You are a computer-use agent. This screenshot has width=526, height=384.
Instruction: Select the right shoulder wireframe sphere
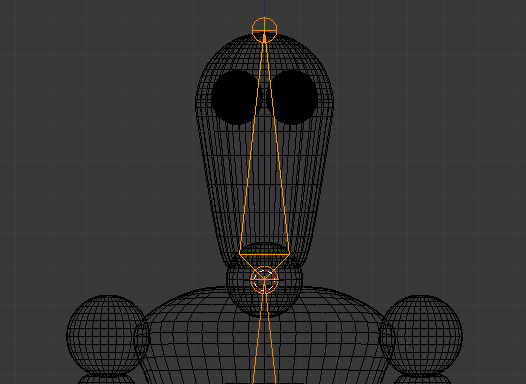421,335
